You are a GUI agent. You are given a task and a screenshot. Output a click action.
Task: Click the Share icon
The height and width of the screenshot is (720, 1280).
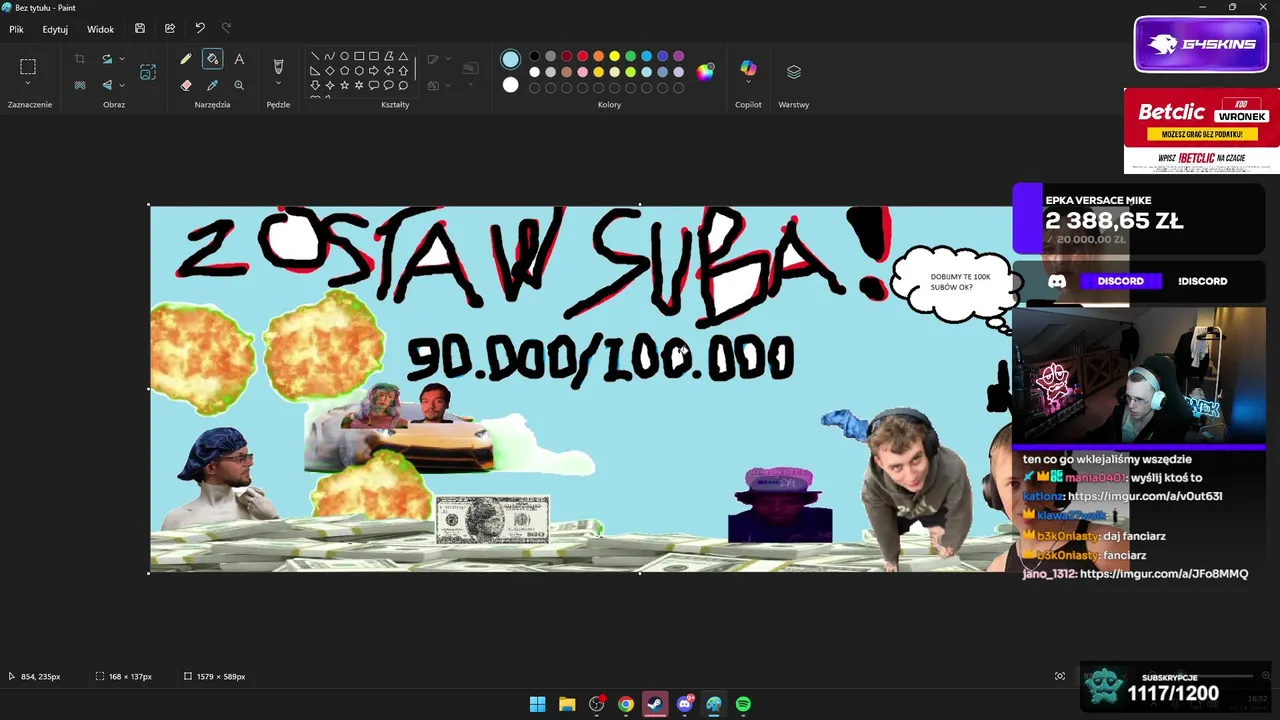(x=170, y=29)
